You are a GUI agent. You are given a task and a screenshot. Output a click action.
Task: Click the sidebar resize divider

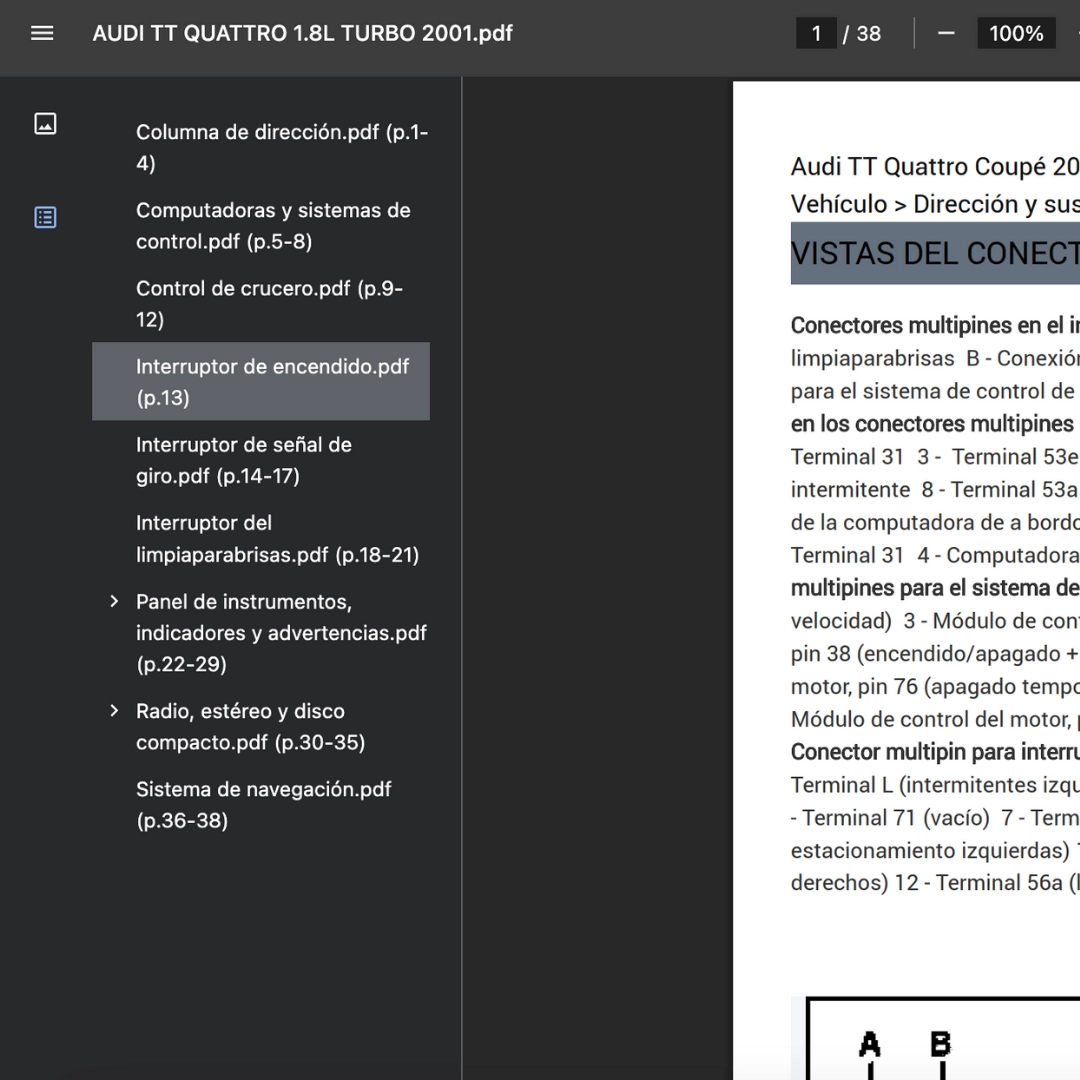click(x=462, y=578)
